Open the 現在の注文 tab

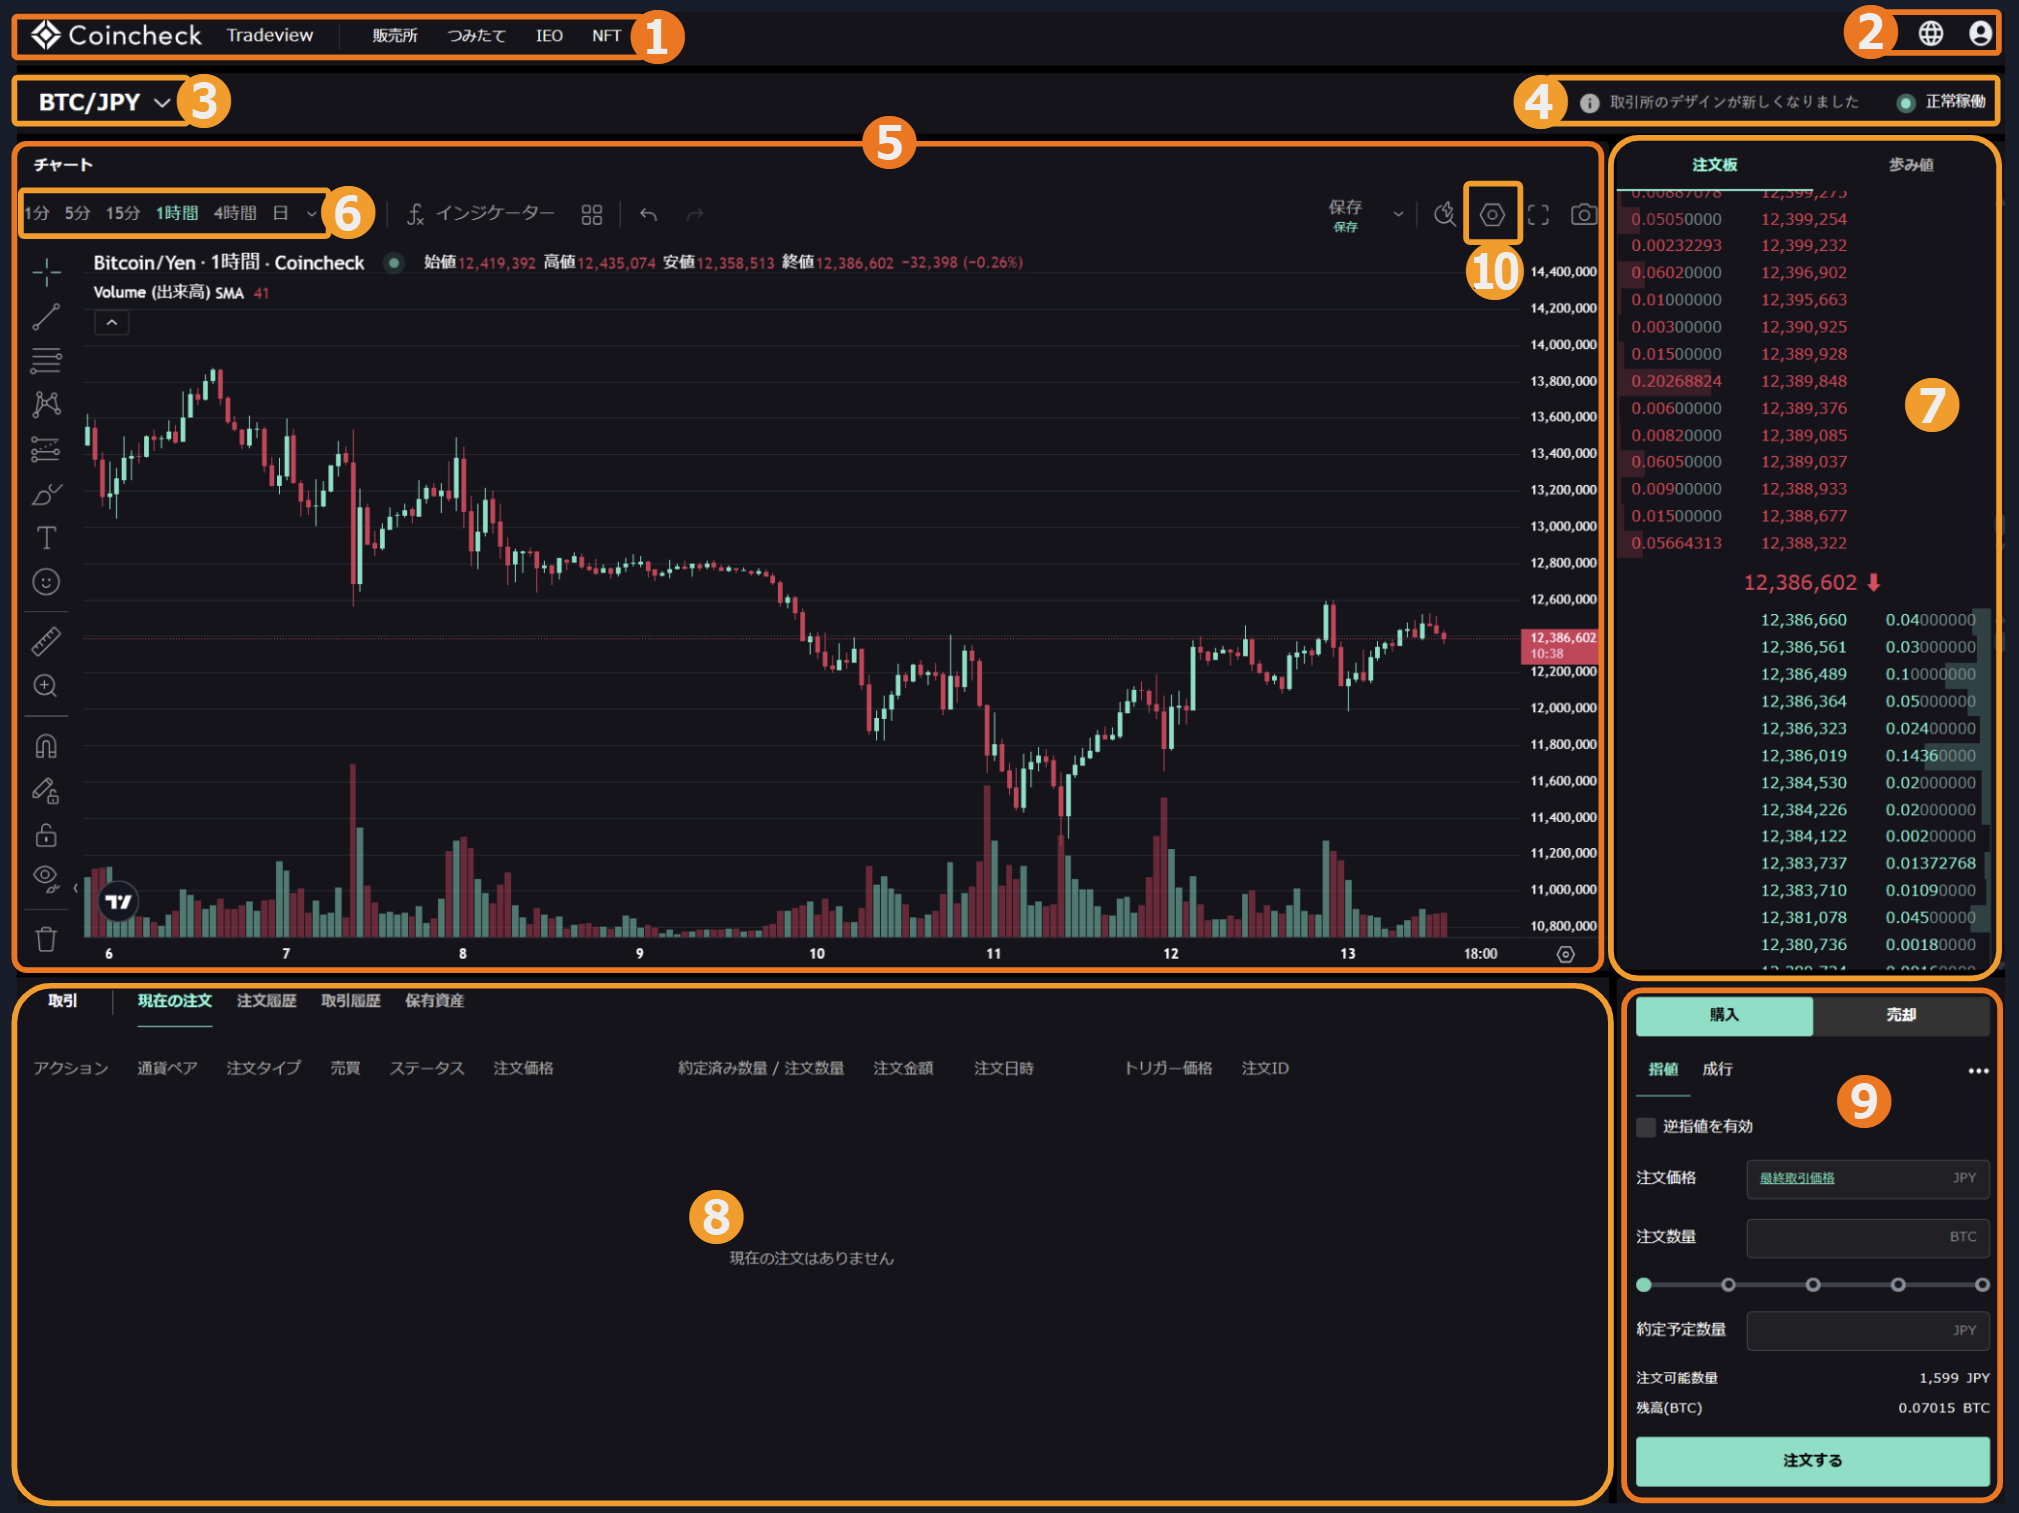point(175,1001)
